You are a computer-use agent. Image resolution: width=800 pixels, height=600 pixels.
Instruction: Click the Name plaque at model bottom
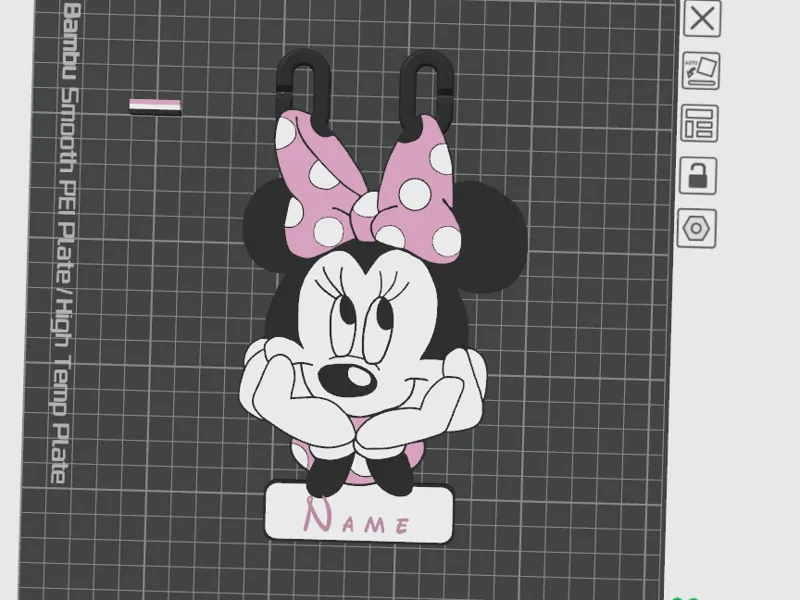click(359, 513)
